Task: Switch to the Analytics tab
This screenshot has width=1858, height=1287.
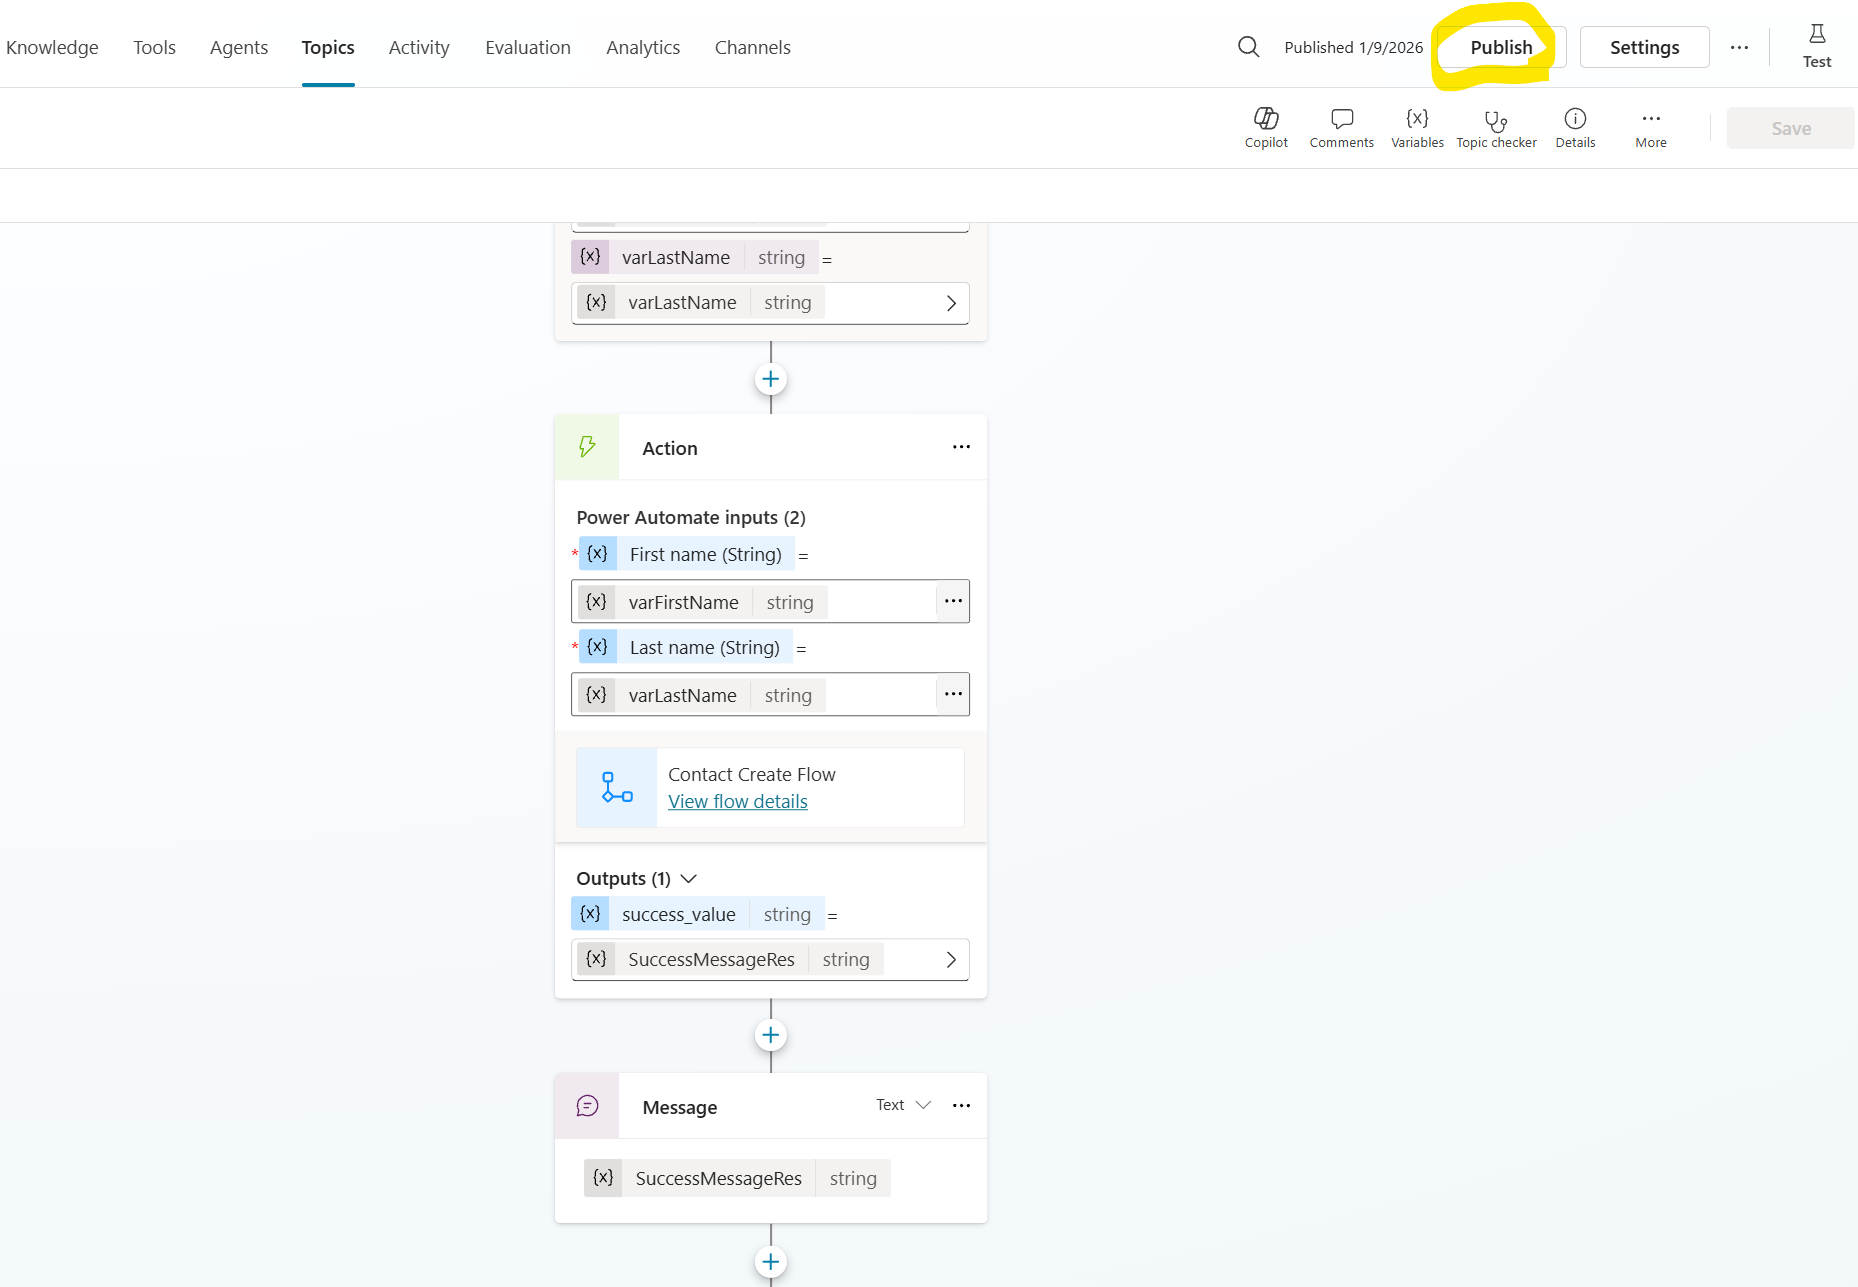Action: coord(643,47)
